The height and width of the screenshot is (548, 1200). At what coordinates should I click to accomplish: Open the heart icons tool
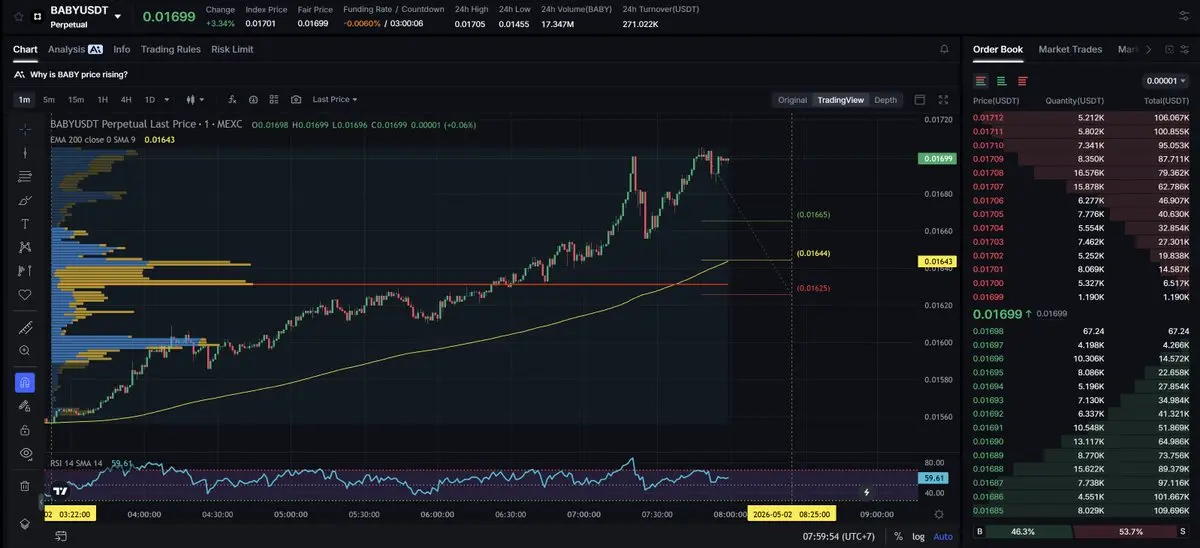[x=25, y=294]
